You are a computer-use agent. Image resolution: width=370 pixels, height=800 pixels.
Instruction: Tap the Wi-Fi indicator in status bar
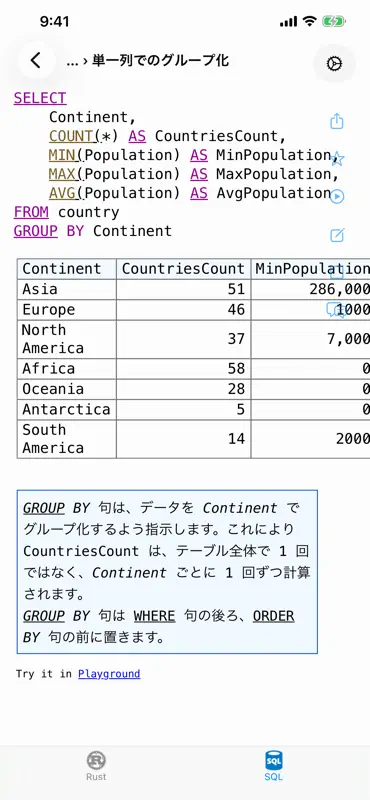click(309, 21)
